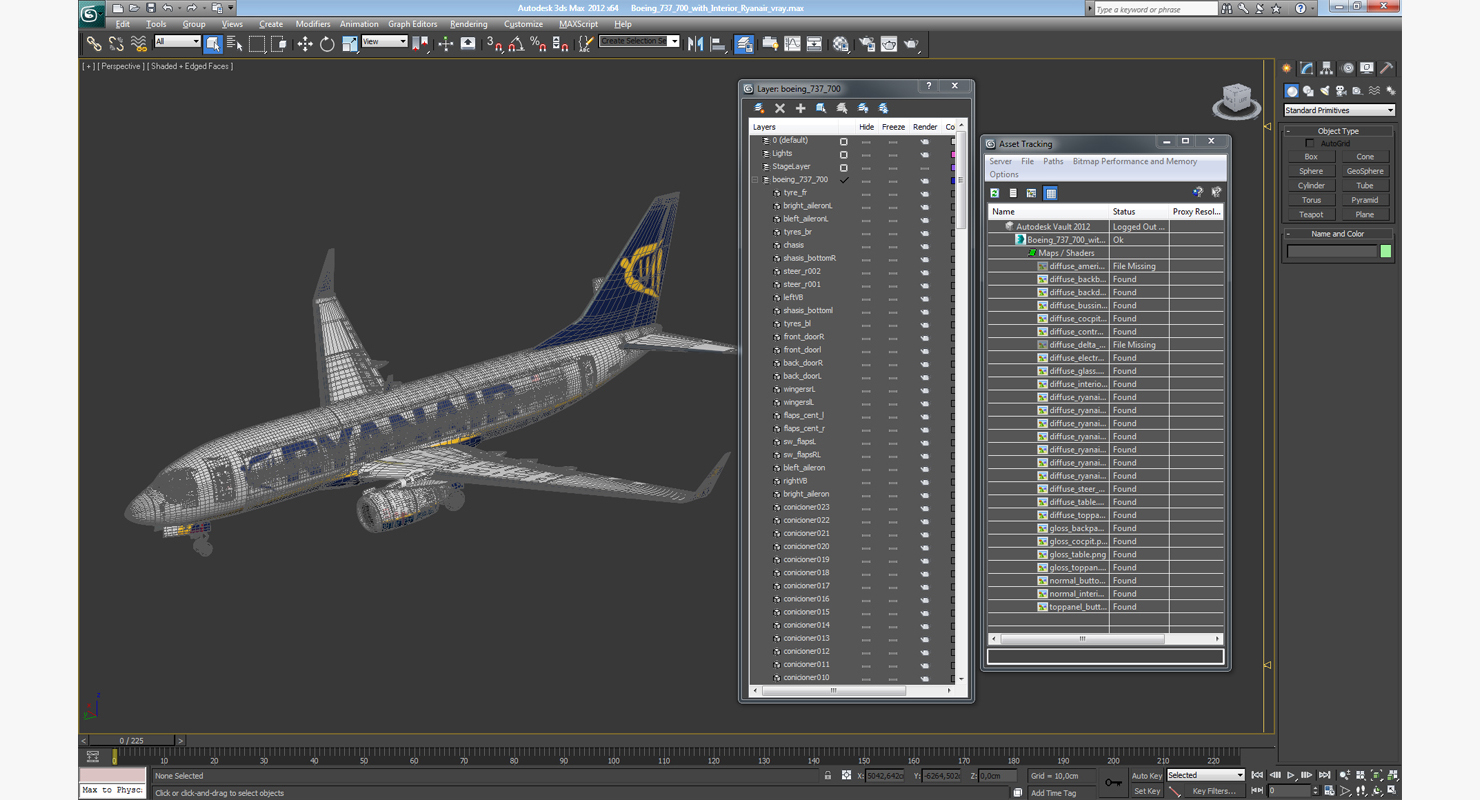Open the Render Setup dialog
The height and width of the screenshot is (800, 1480).
(x=866, y=44)
